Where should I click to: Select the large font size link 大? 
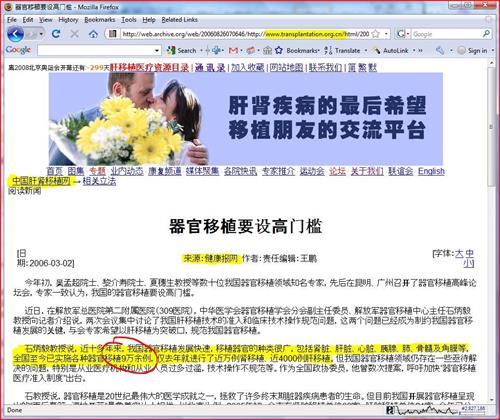point(459,254)
